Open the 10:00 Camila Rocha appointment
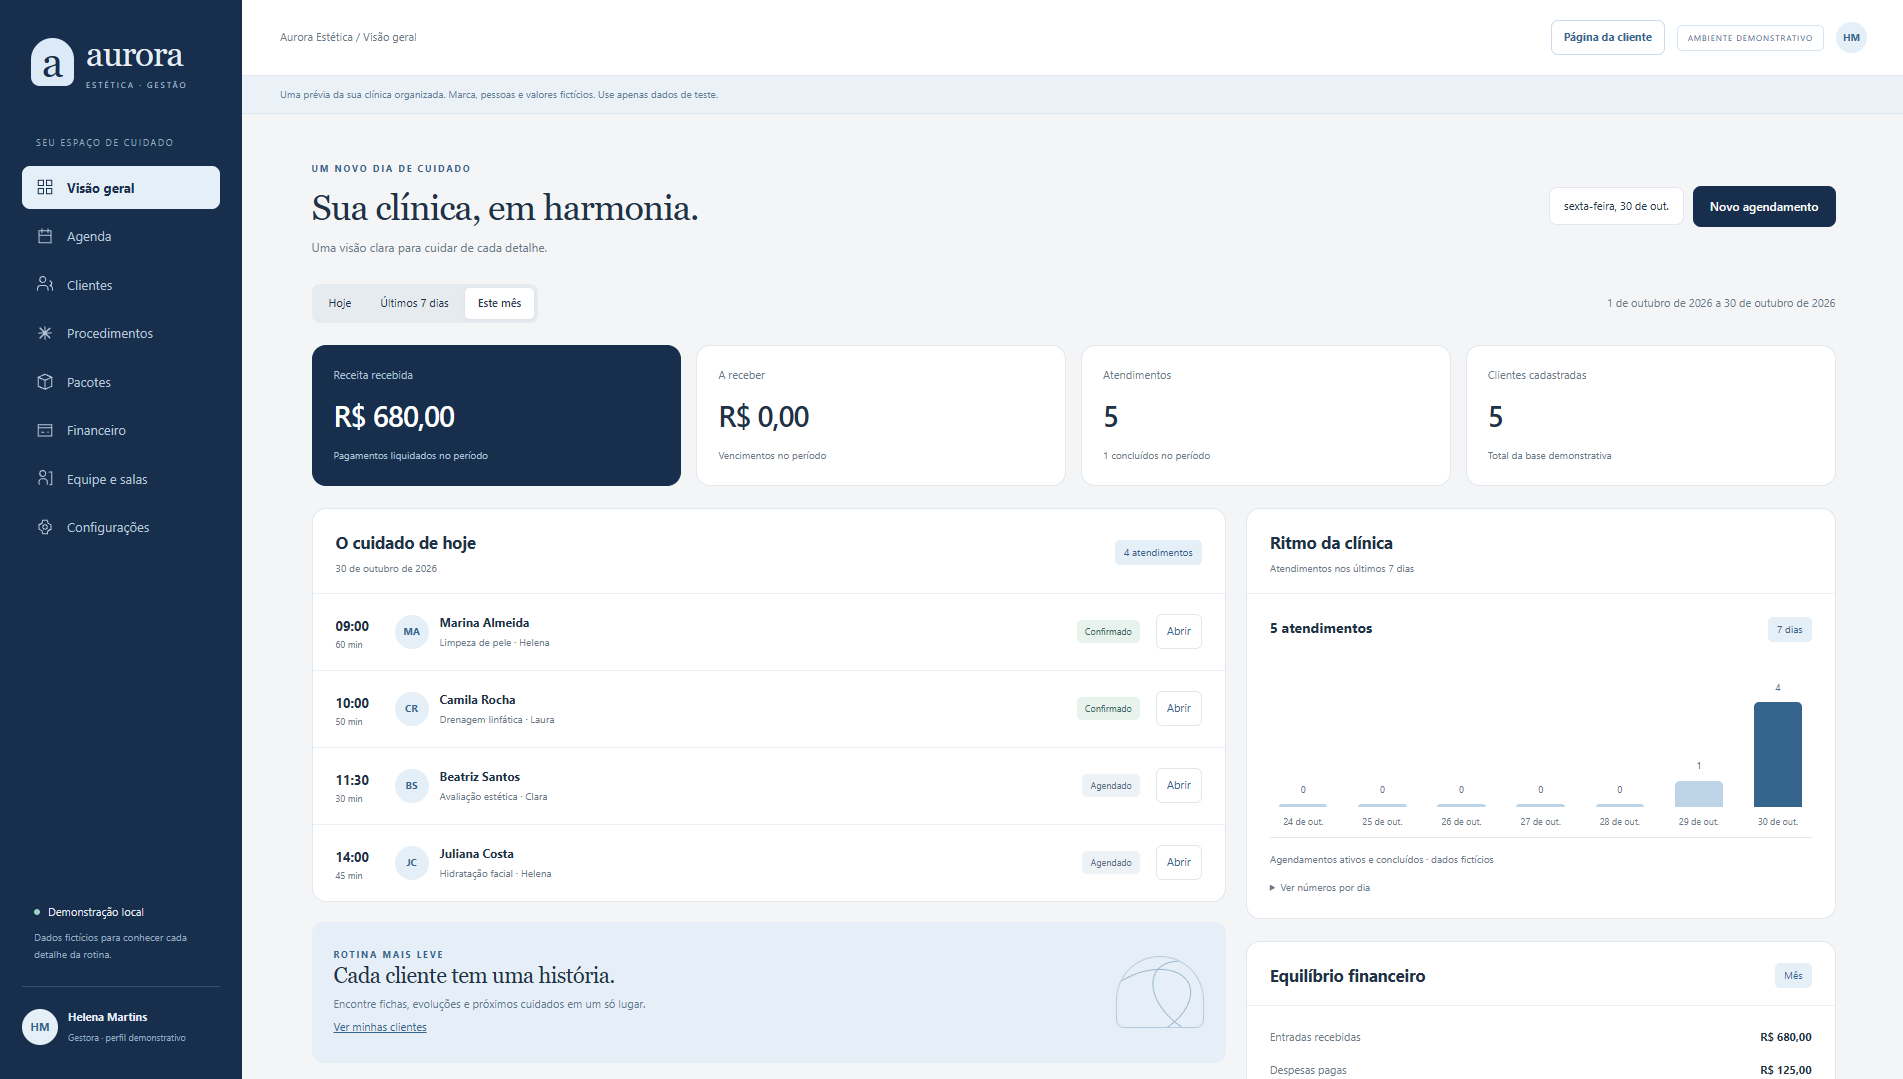 point(1178,709)
